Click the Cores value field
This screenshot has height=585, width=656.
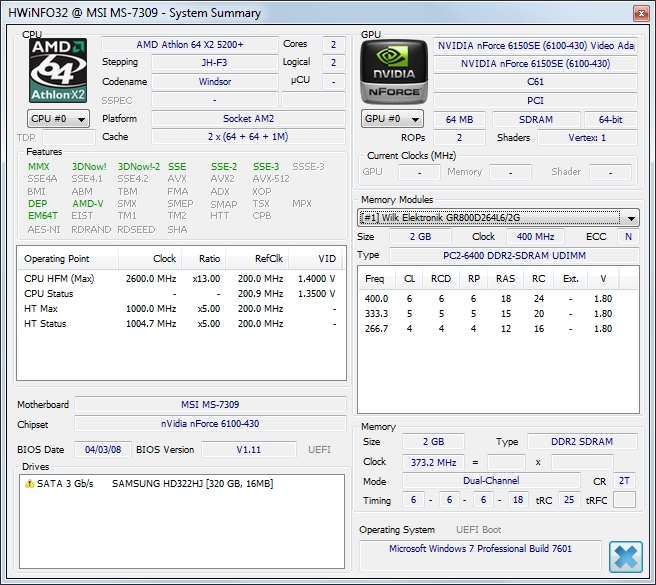pos(333,44)
